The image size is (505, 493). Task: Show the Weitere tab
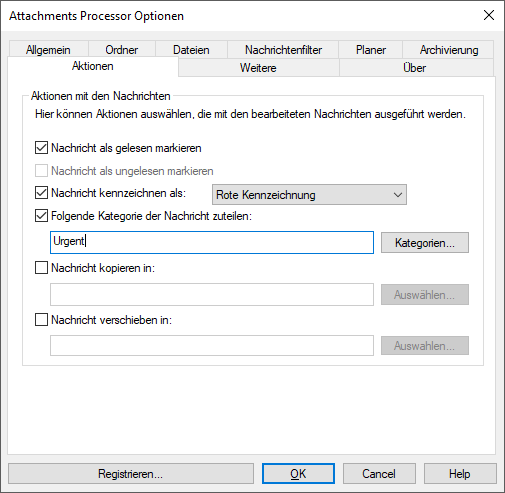(x=258, y=68)
